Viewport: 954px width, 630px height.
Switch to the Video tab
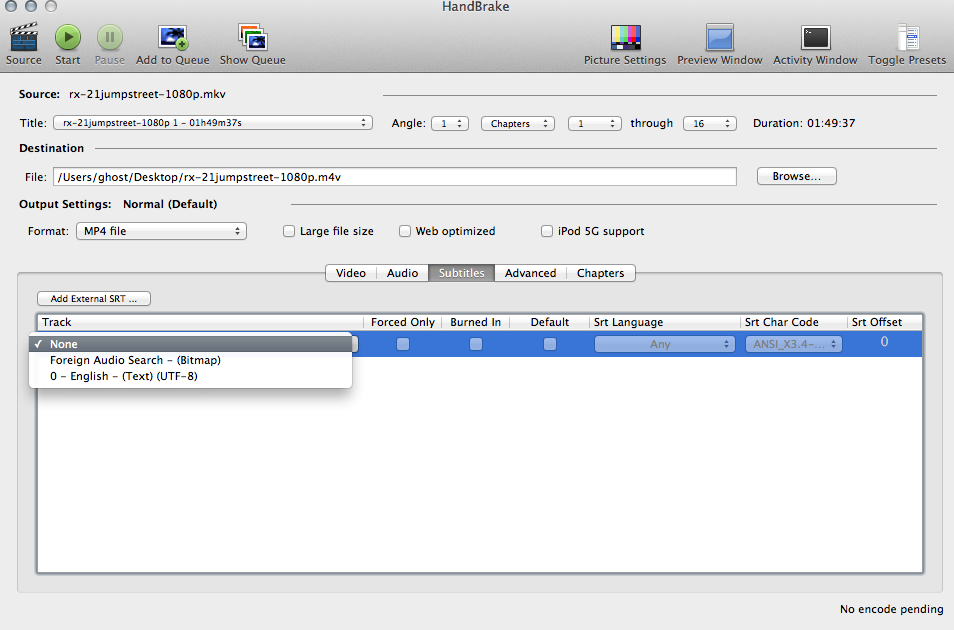pyautogui.click(x=351, y=273)
